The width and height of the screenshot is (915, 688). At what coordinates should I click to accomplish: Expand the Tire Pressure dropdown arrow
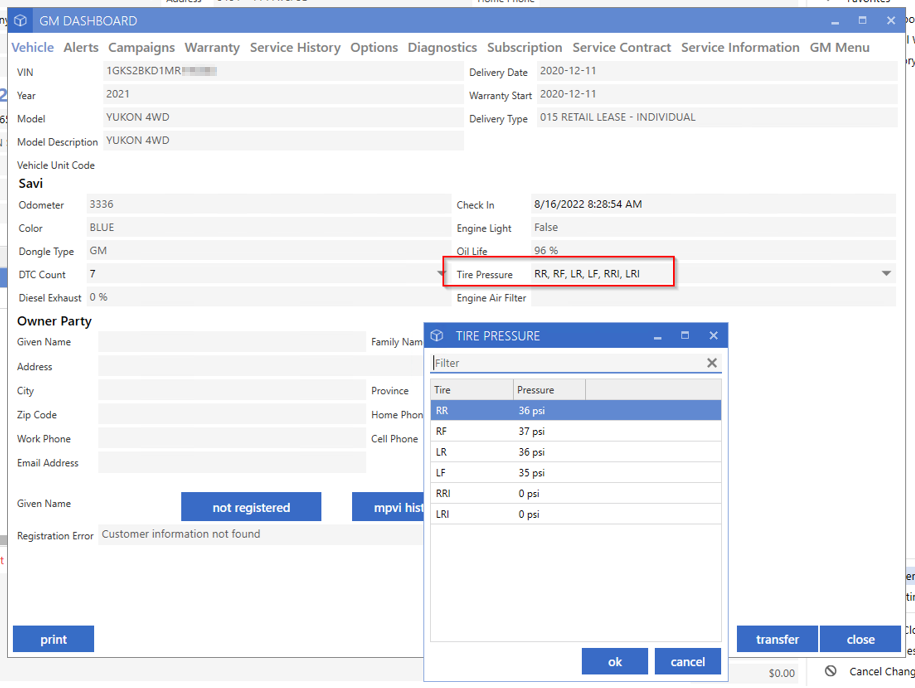(886, 274)
